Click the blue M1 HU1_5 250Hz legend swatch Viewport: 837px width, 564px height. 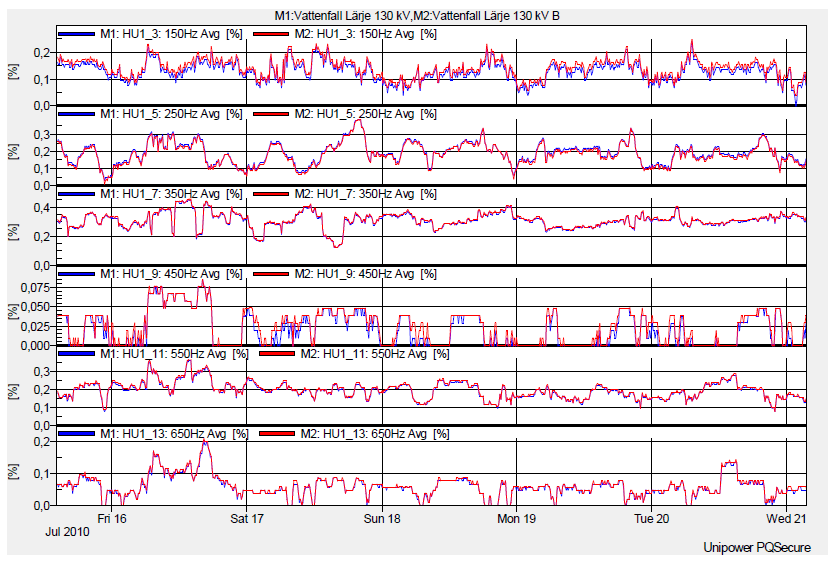coord(76,114)
